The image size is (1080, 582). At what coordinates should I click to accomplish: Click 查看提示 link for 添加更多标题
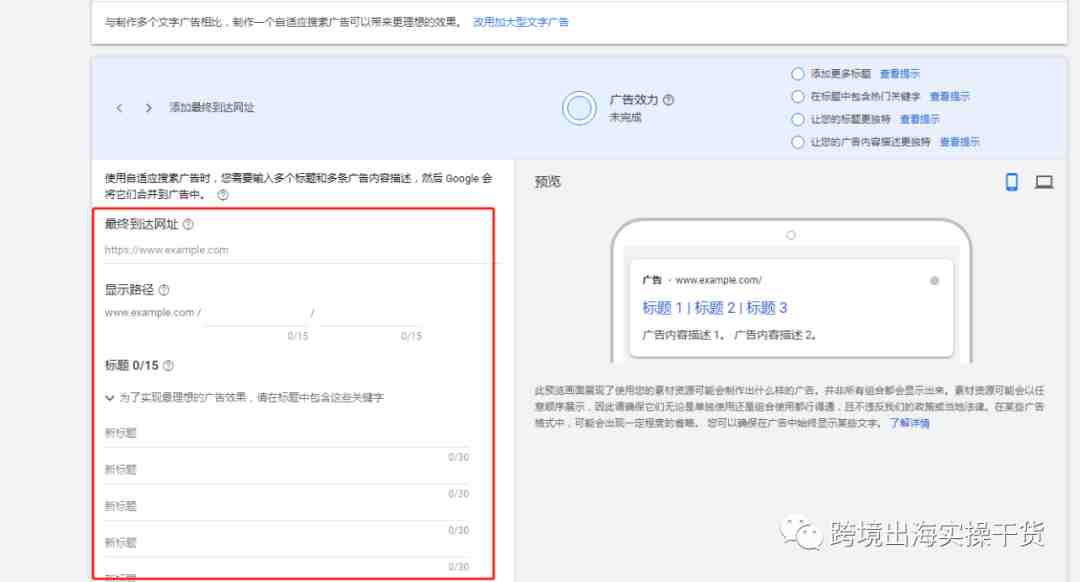tap(900, 74)
